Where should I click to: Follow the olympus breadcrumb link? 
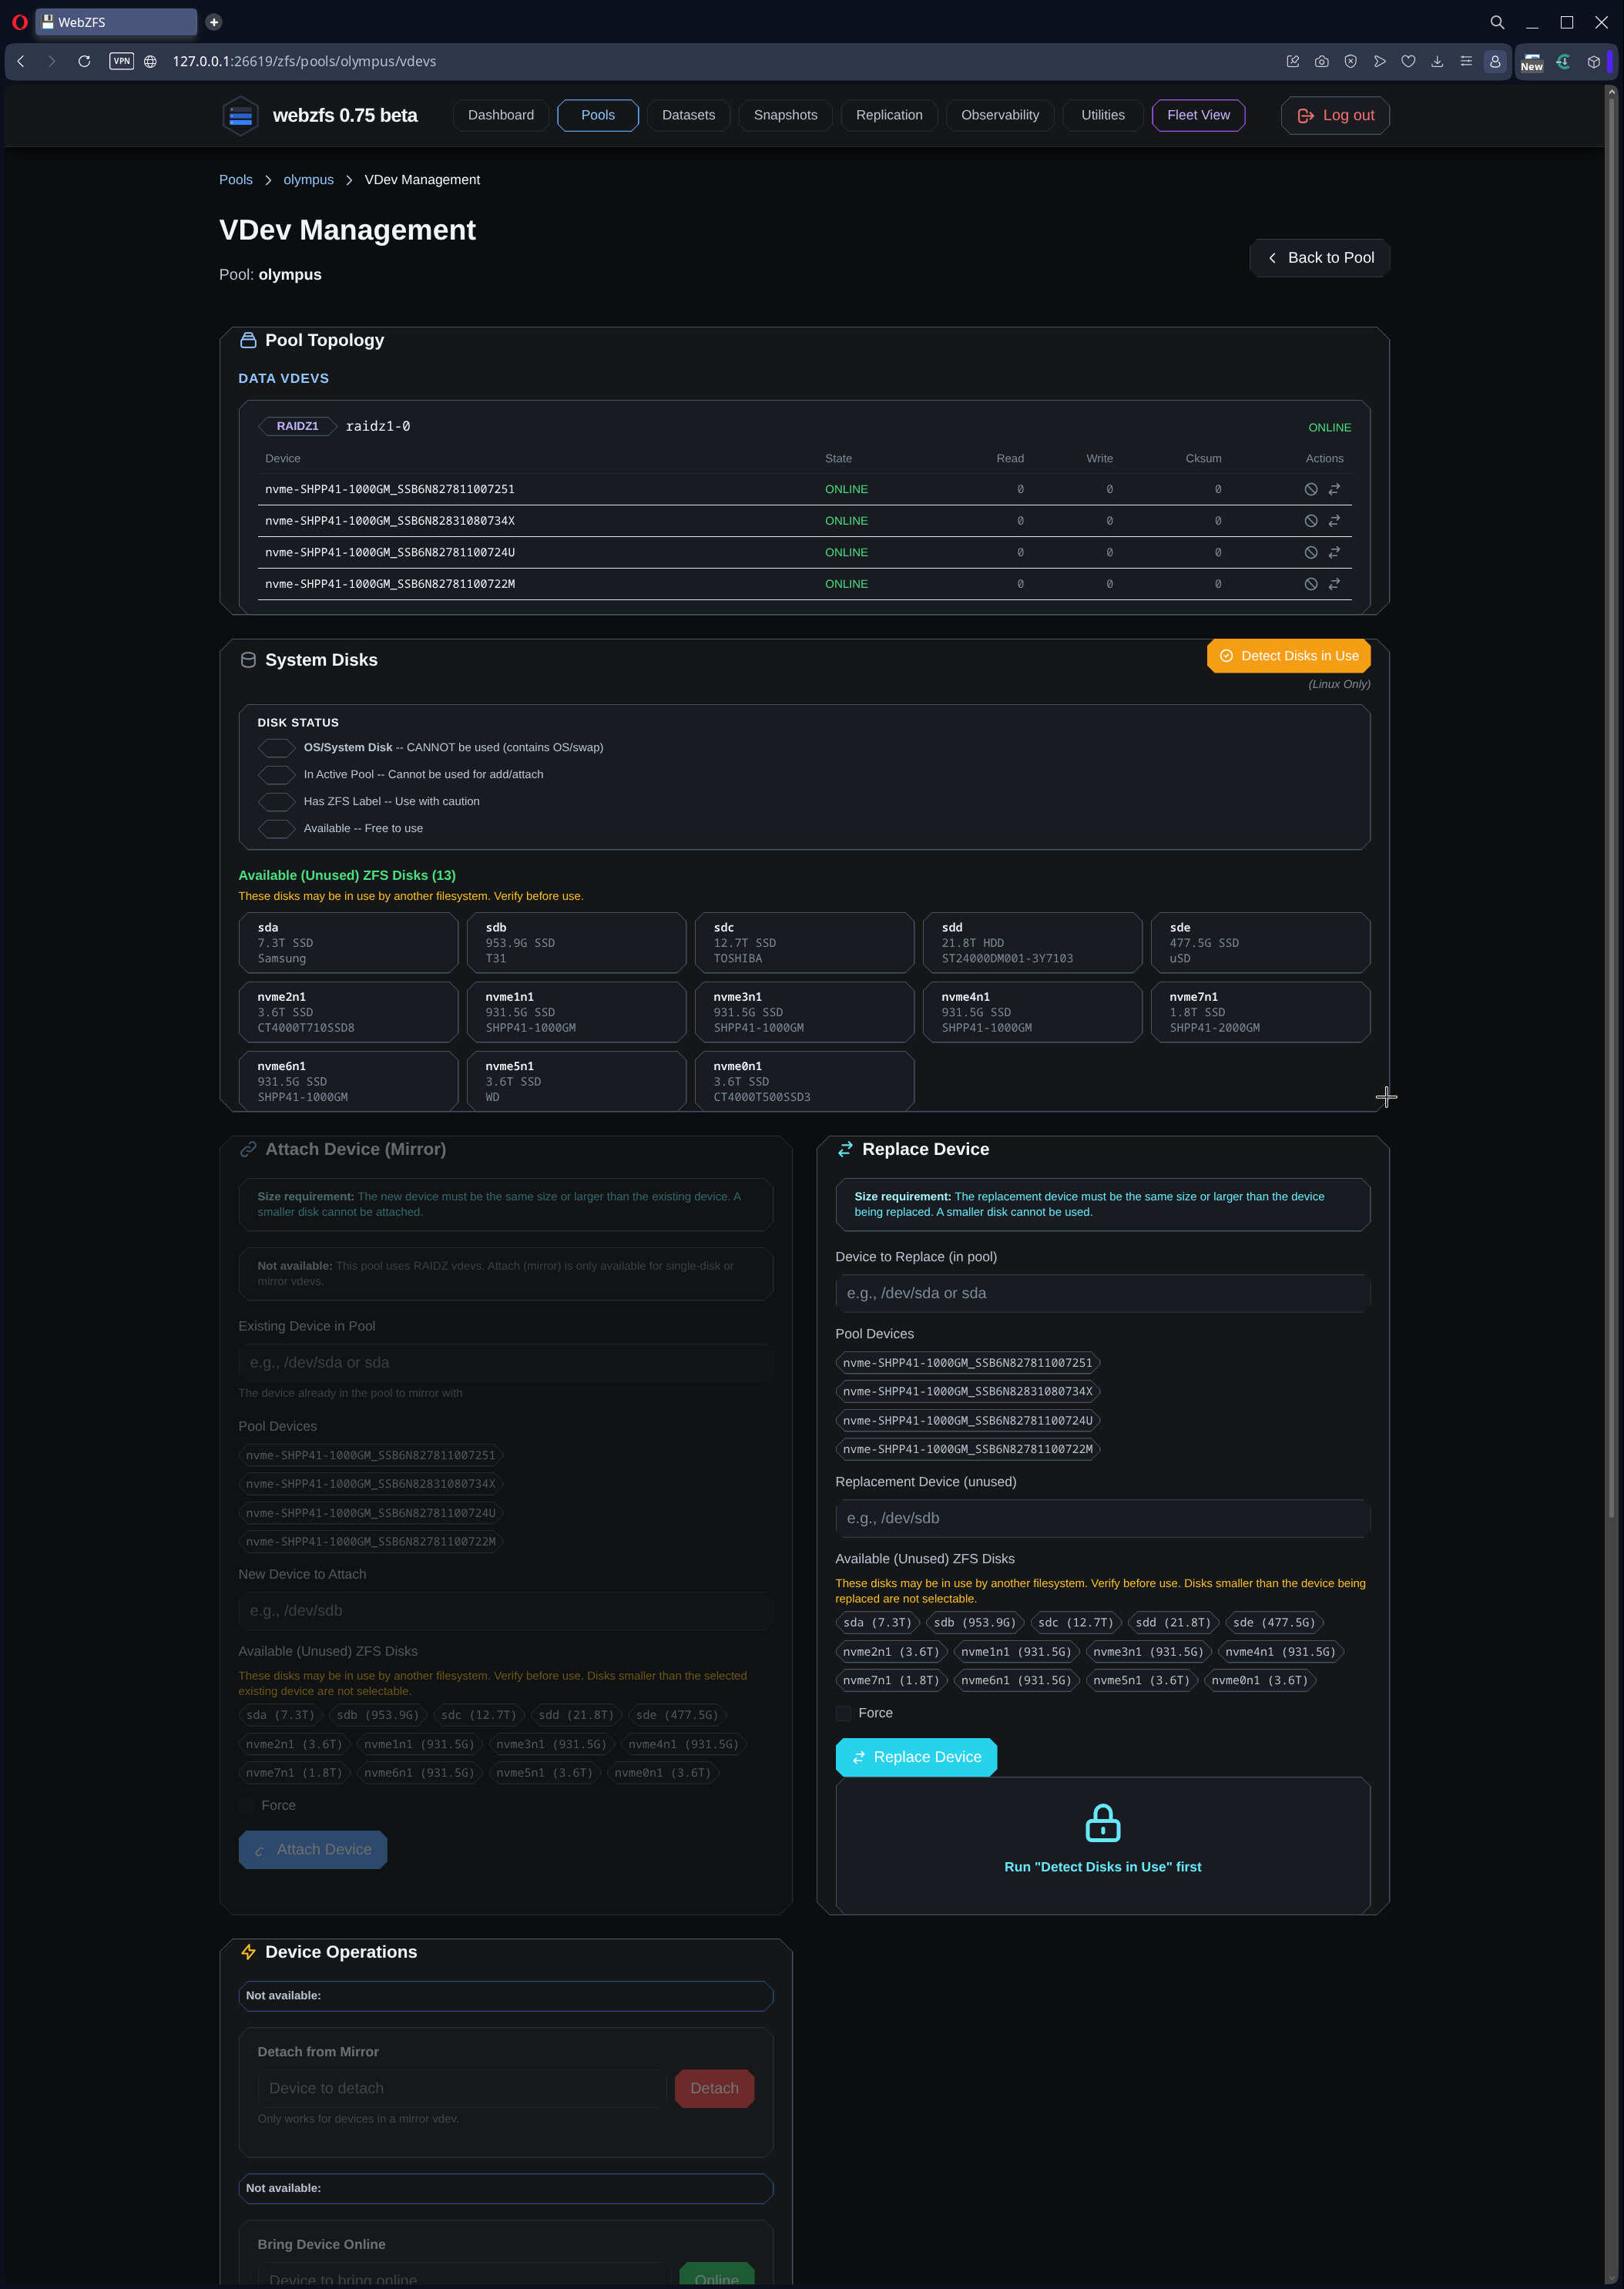[x=308, y=180]
